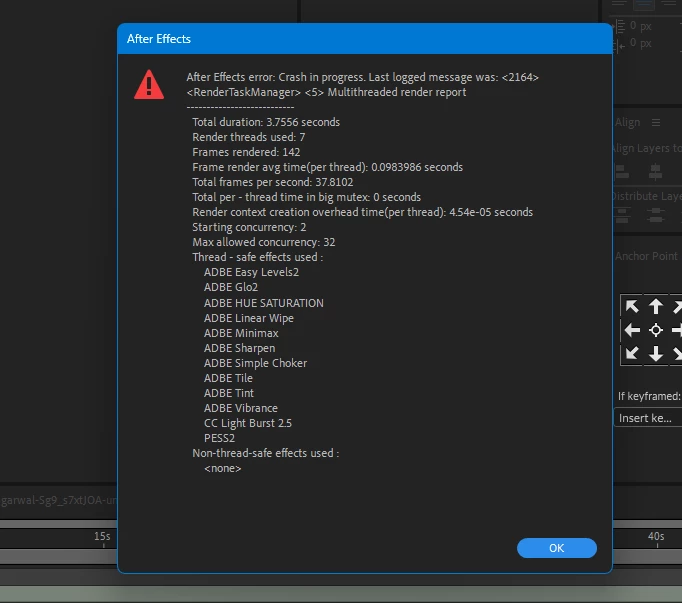Screen dimensions: 682x603
Task: Click 'Render context creation overhead time' line
Action: (362, 212)
